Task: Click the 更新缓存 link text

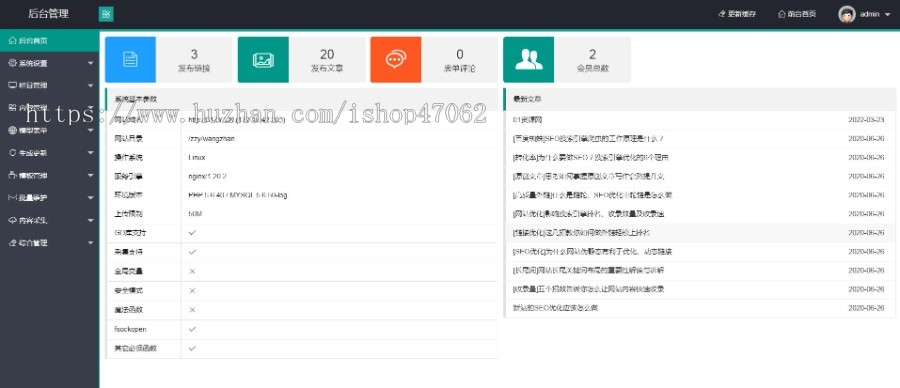Action: point(742,14)
